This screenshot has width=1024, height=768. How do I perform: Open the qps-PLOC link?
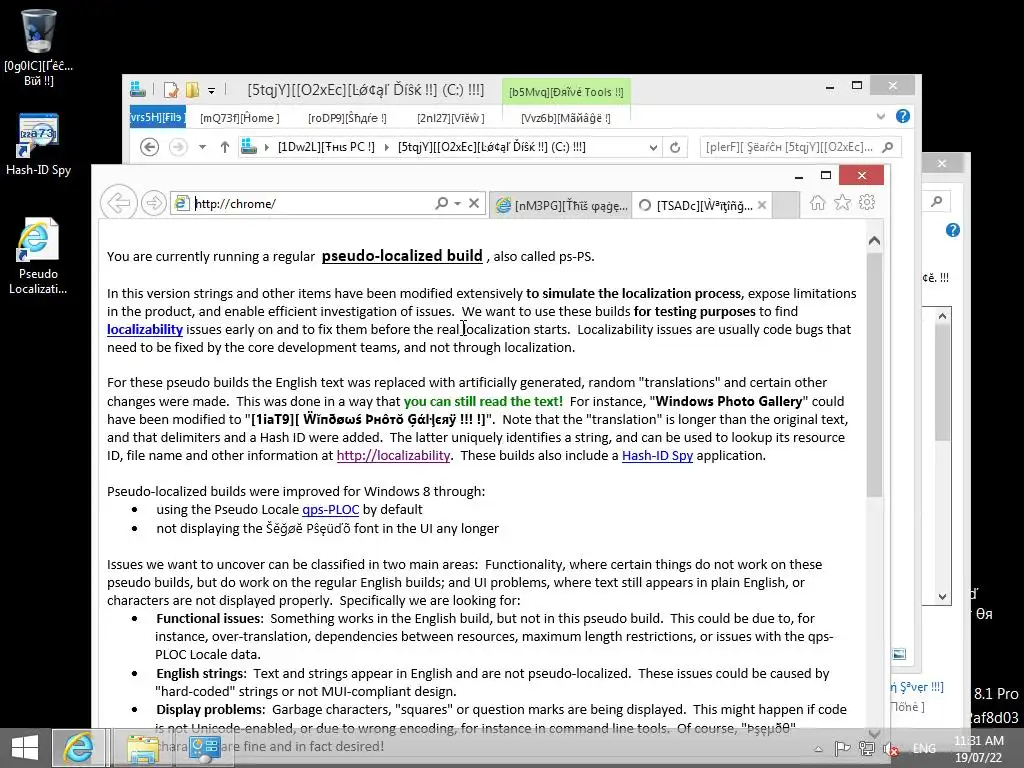pyautogui.click(x=330, y=509)
